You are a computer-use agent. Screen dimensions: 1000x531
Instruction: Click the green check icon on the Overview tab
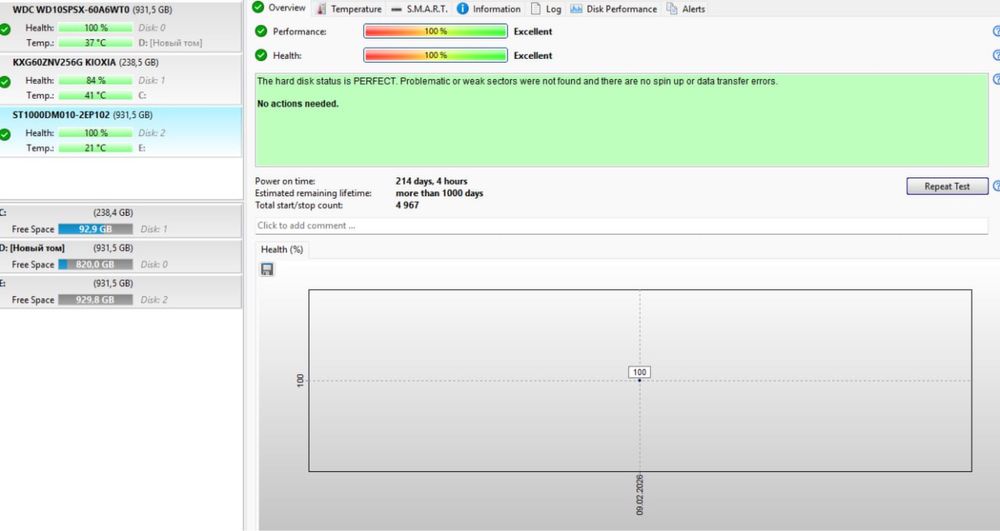[258, 7]
